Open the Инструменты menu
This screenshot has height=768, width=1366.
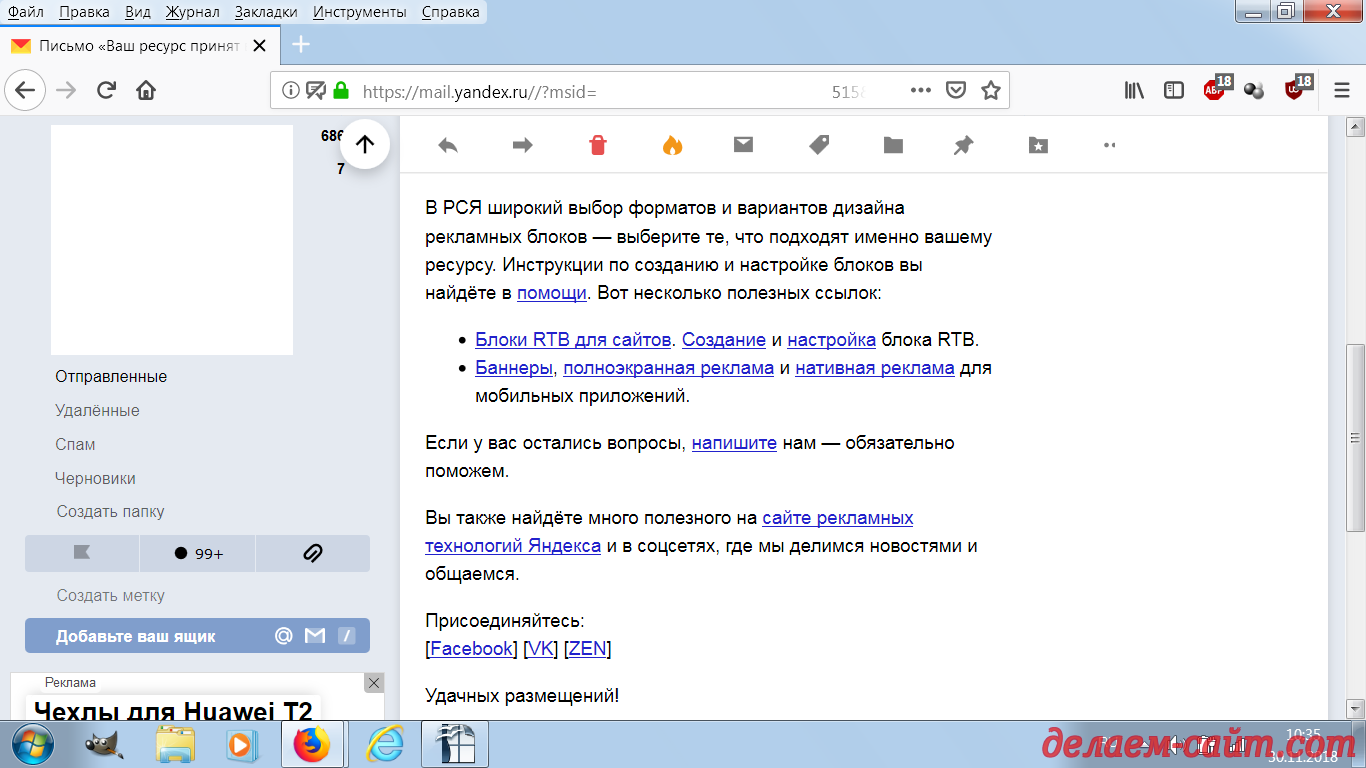coord(360,12)
